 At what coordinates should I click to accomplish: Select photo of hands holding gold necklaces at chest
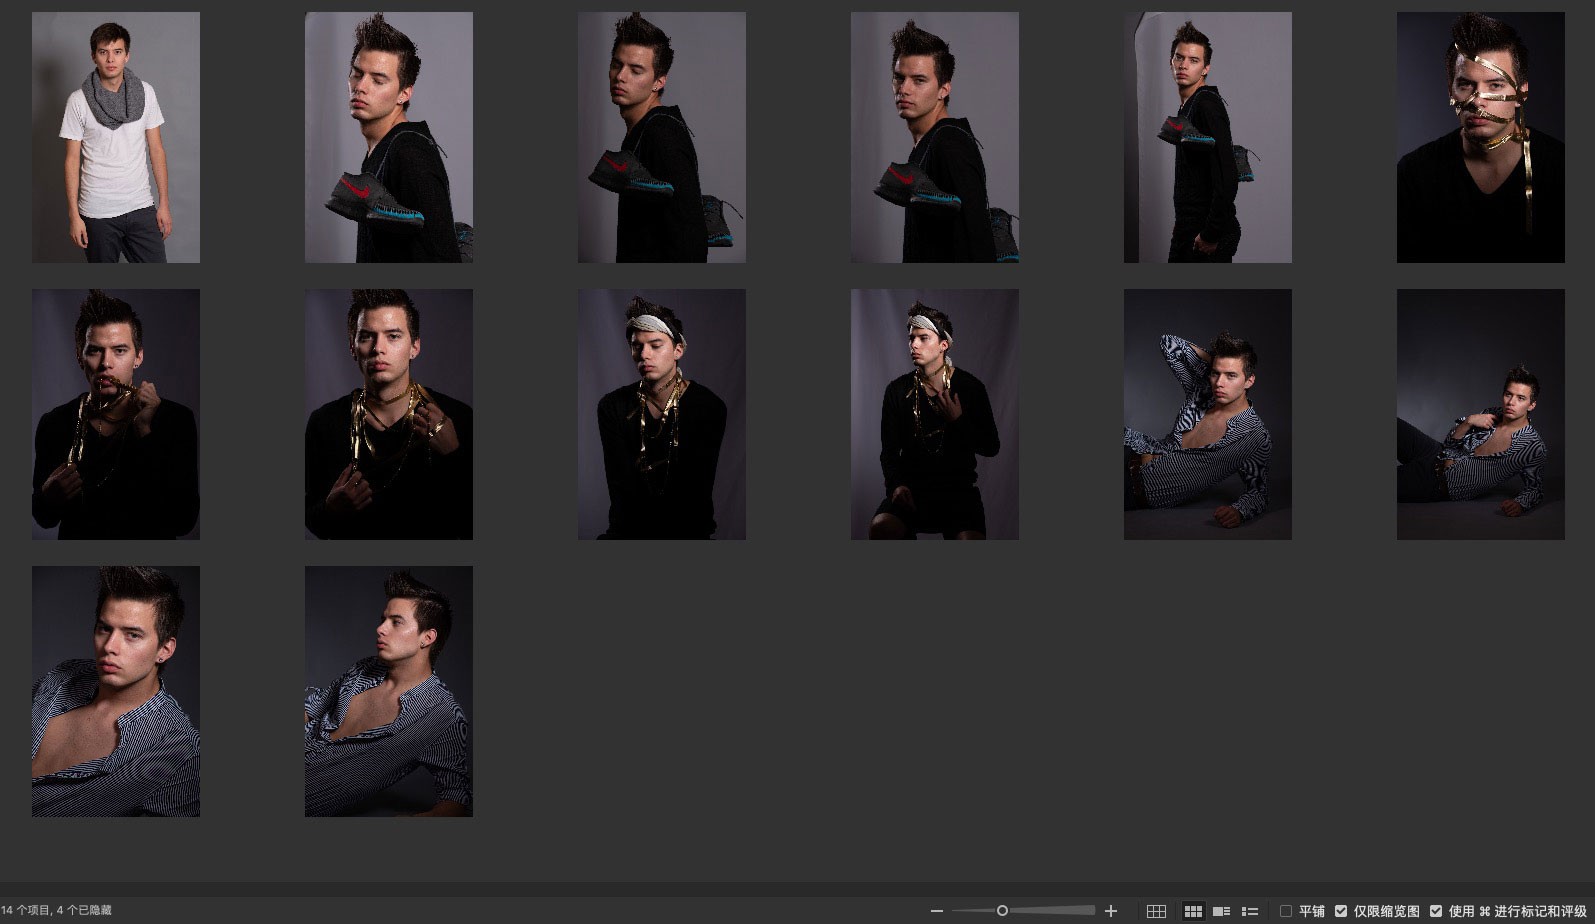point(388,414)
